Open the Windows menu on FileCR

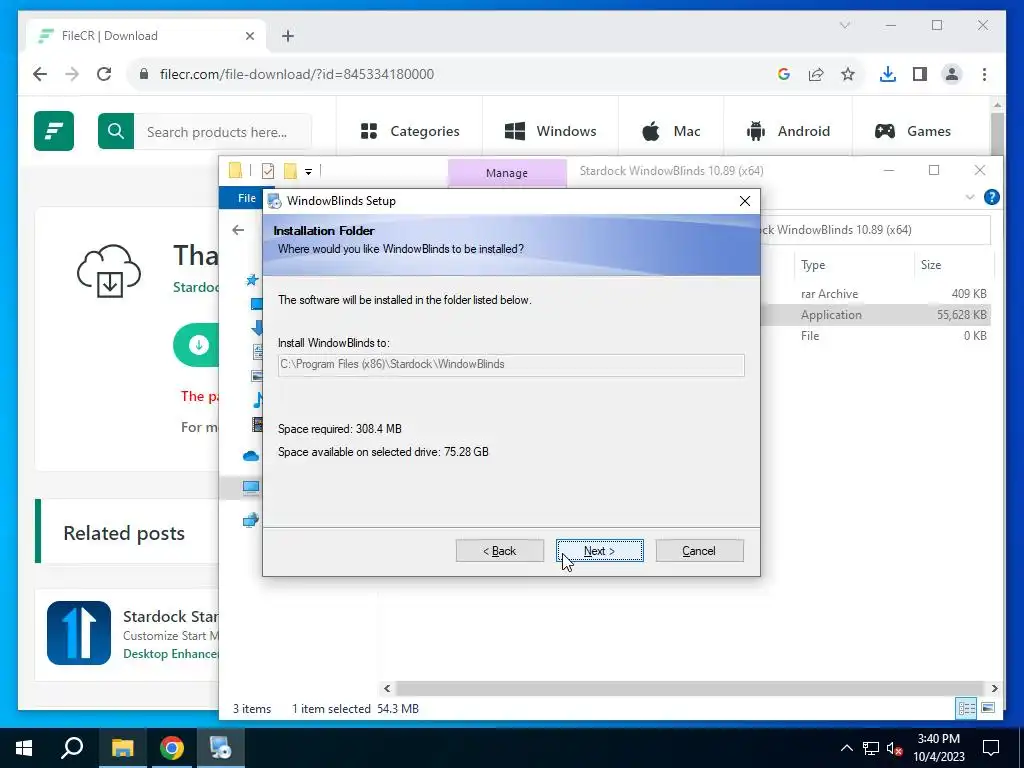coord(551,131)
